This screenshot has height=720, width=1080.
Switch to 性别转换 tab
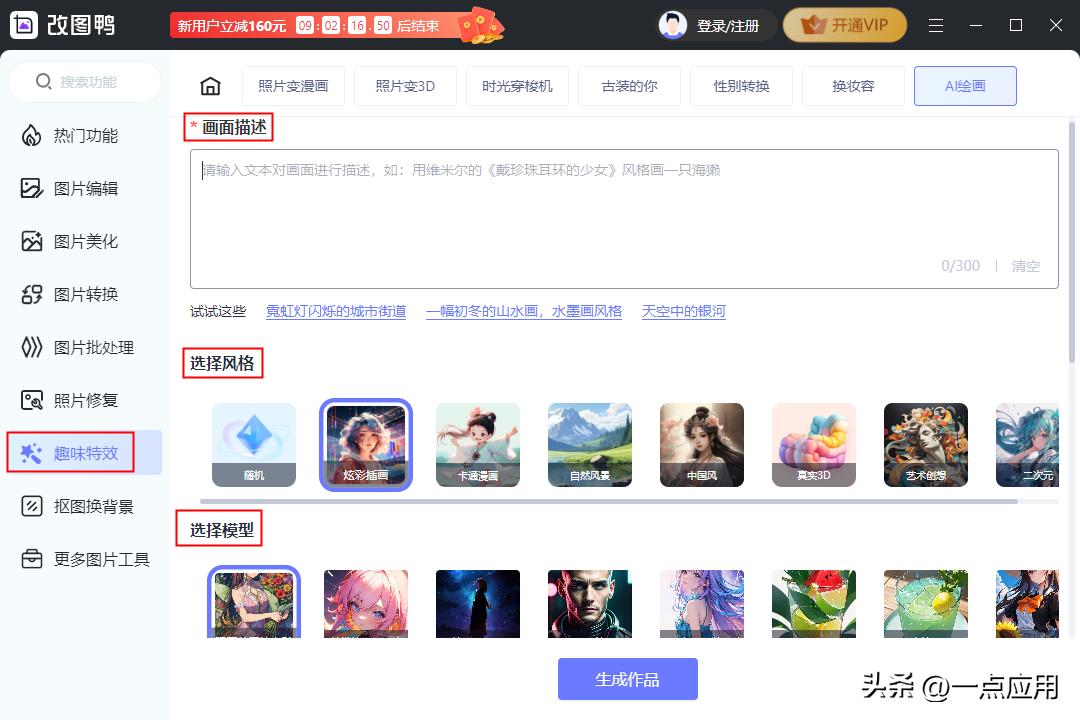click(741, 86)
